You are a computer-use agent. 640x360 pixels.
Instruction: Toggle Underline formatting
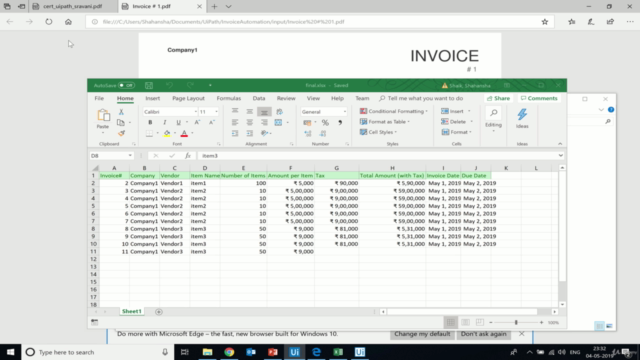178,122
